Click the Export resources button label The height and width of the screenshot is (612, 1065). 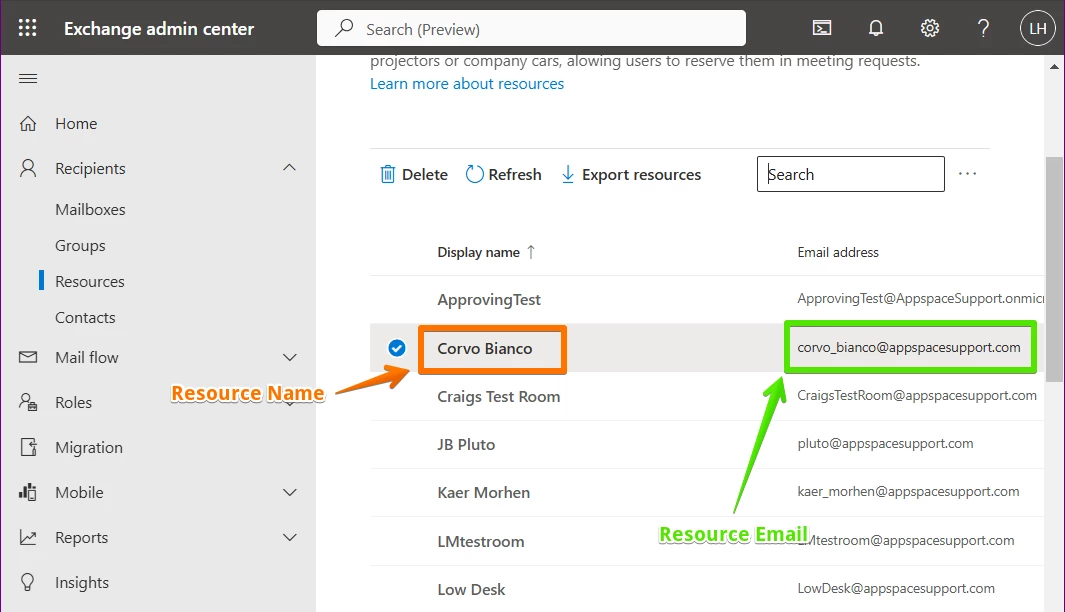[x=641, y=175]
